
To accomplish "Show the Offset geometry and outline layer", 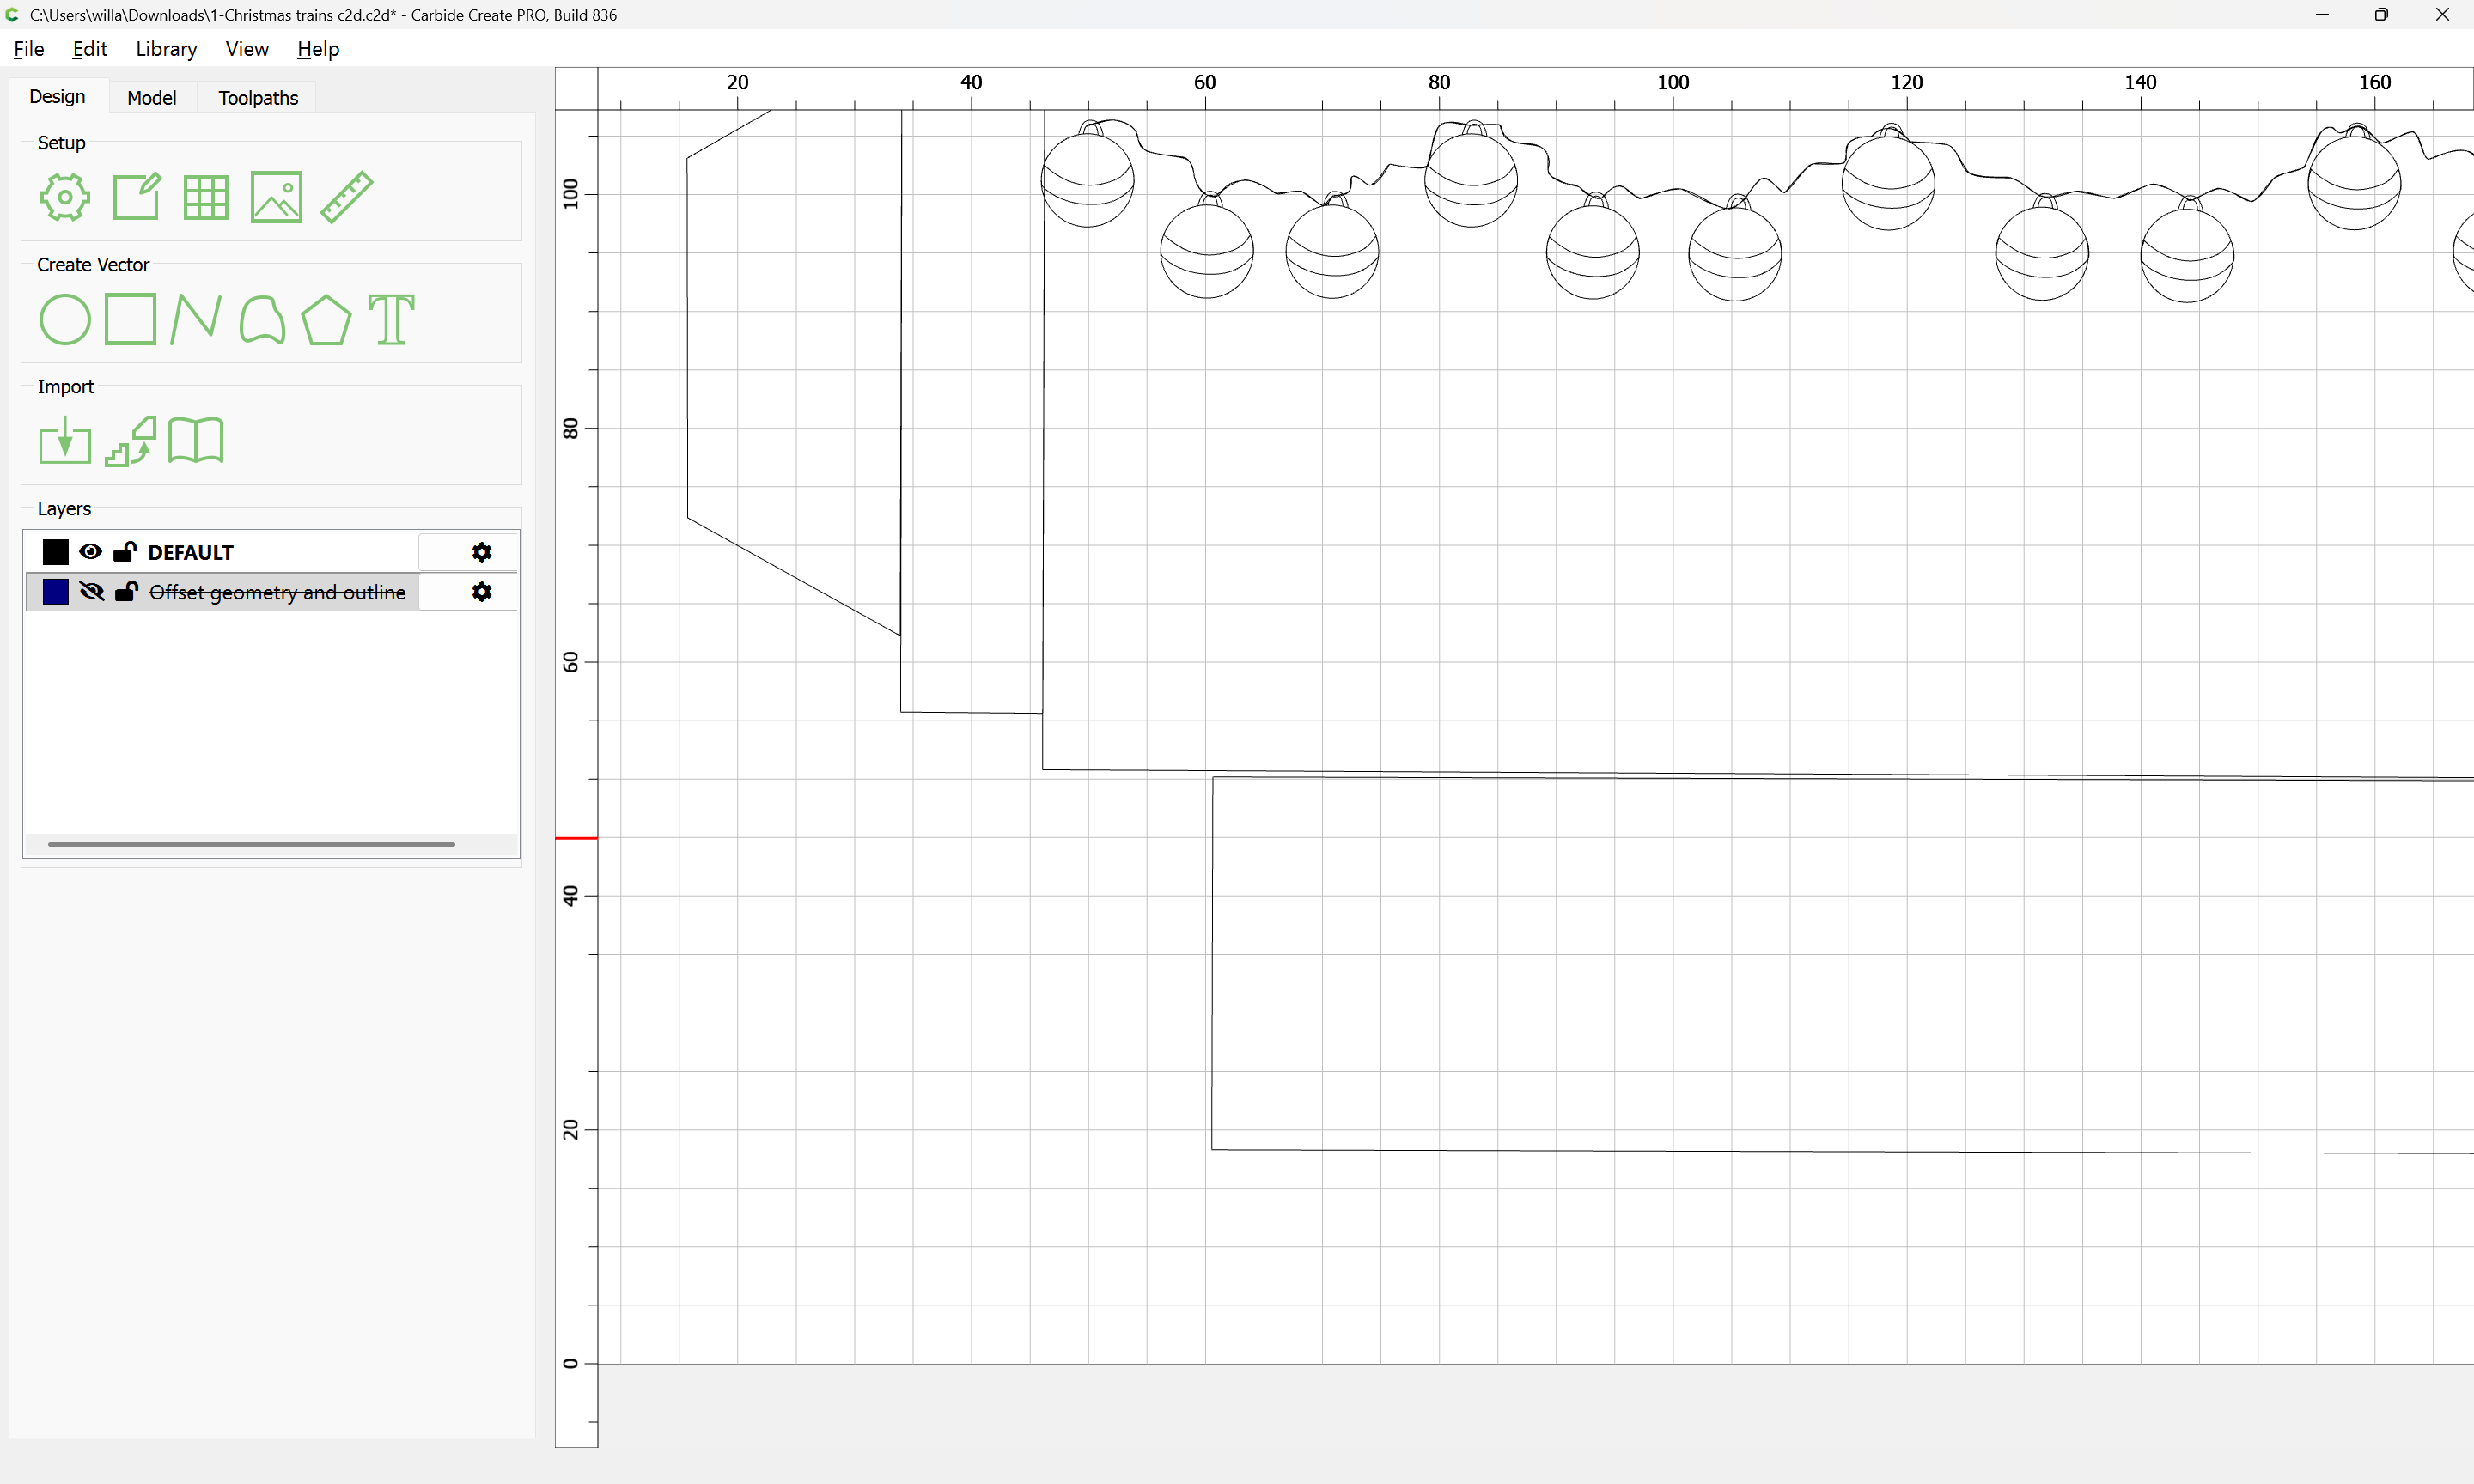I will click(x=91, y=592).
